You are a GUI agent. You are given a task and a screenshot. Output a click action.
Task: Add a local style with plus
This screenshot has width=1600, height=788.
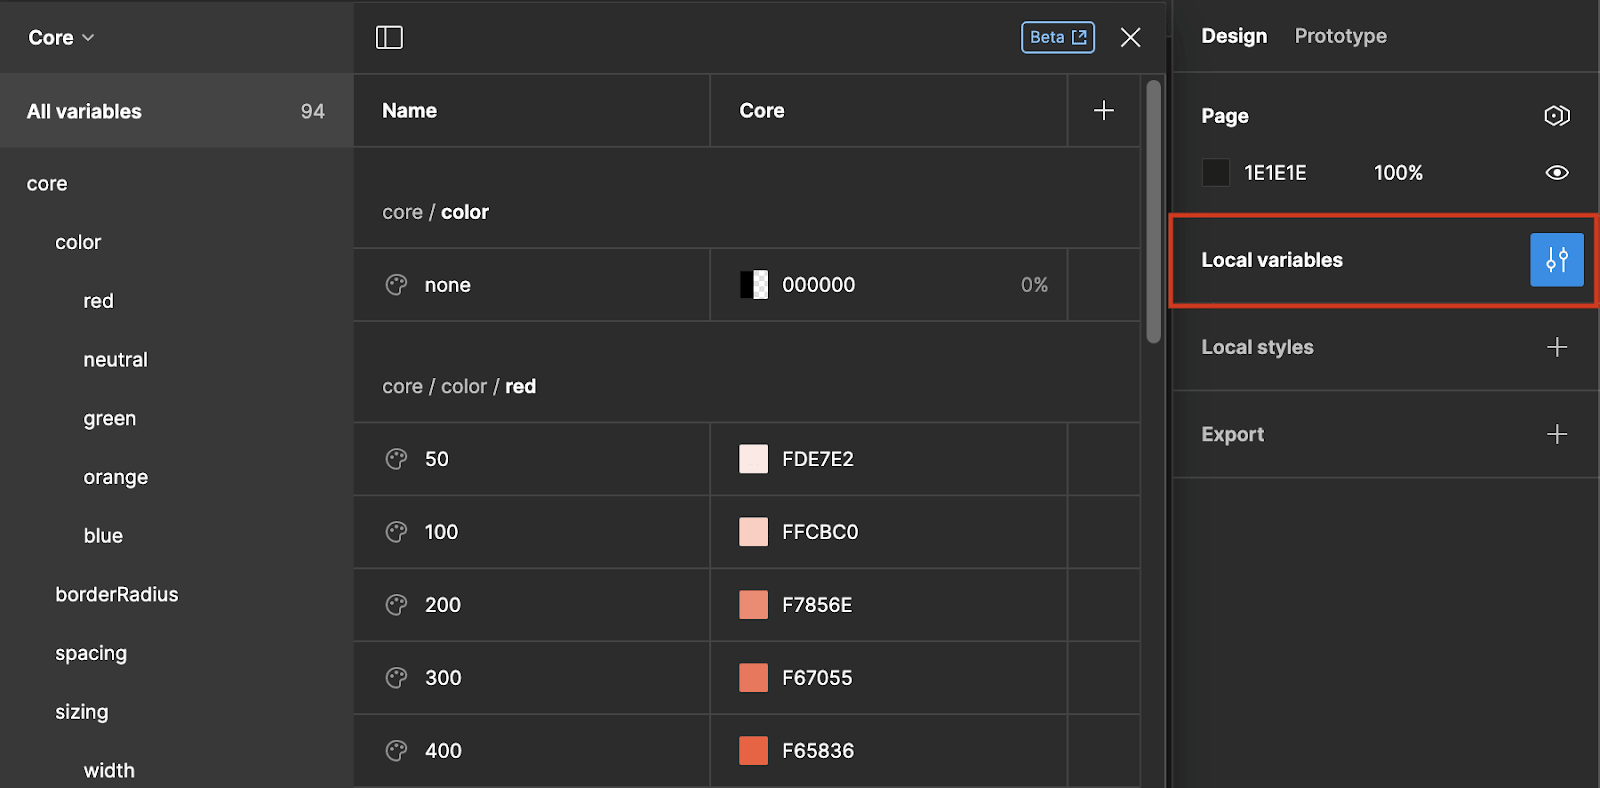click(x=1557, y=347)
